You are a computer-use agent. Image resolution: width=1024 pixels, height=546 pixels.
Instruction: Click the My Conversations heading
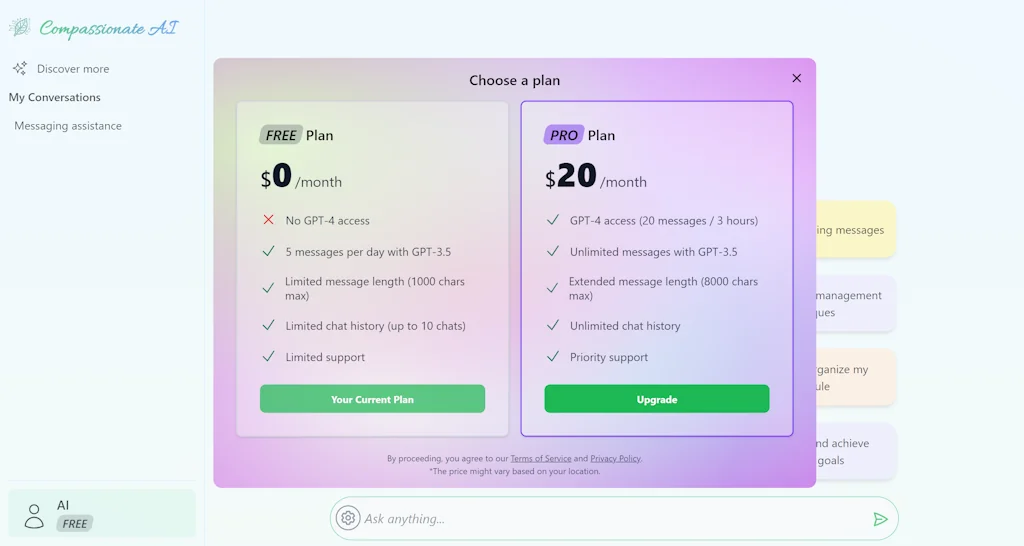click(x=55, y=97)
